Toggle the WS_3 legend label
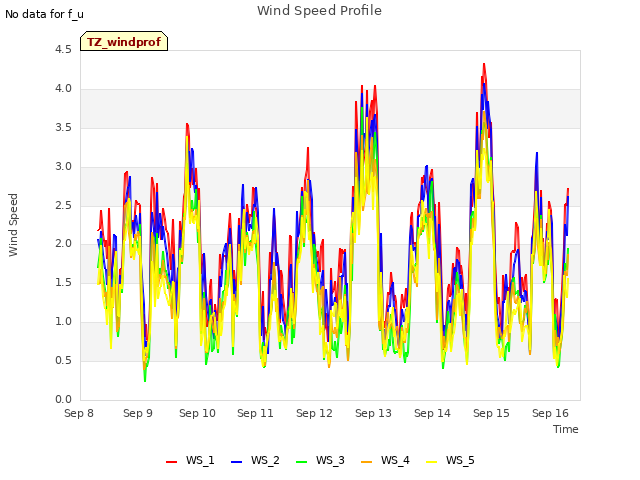Image resolution: width=640 pixels, height=480 pixels. click(x=330, y=460)
